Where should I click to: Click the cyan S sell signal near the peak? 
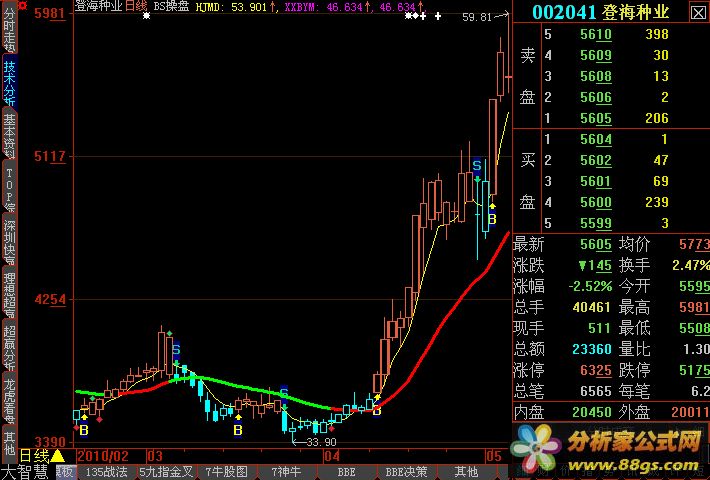click(x=477, y=165)
